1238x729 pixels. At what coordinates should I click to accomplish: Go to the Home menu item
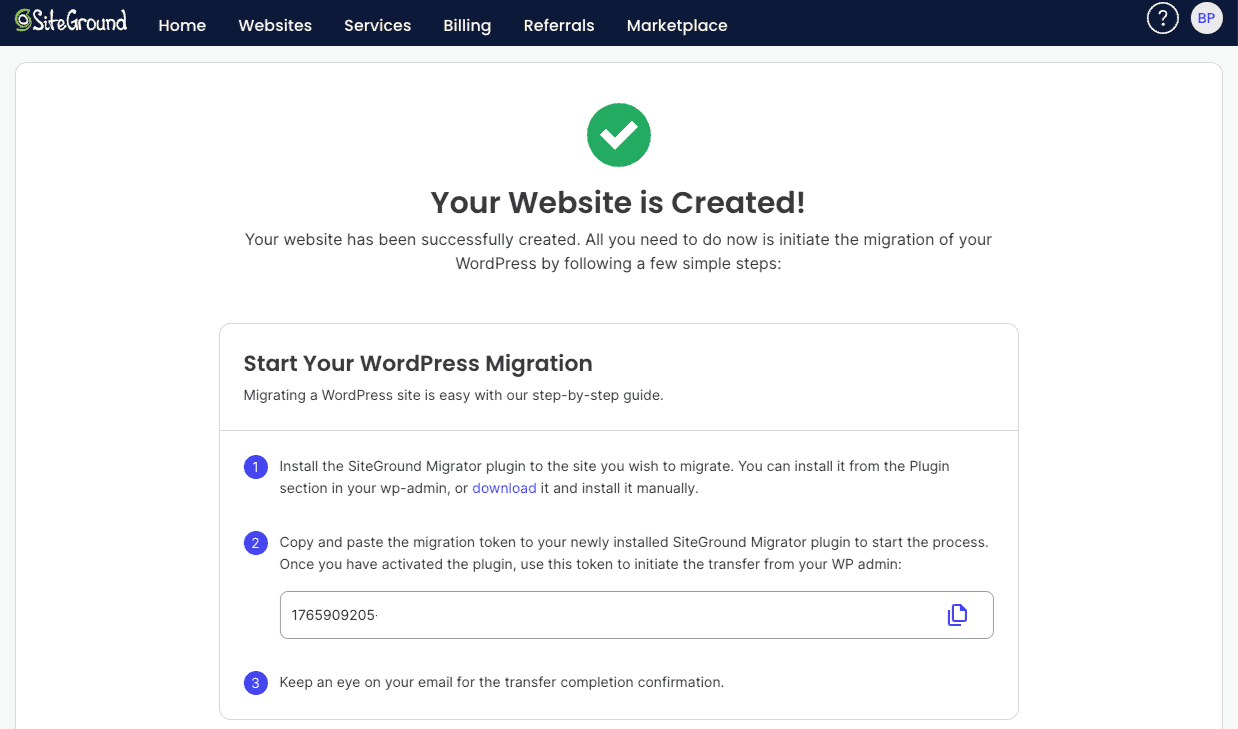(x=182, y=25)
